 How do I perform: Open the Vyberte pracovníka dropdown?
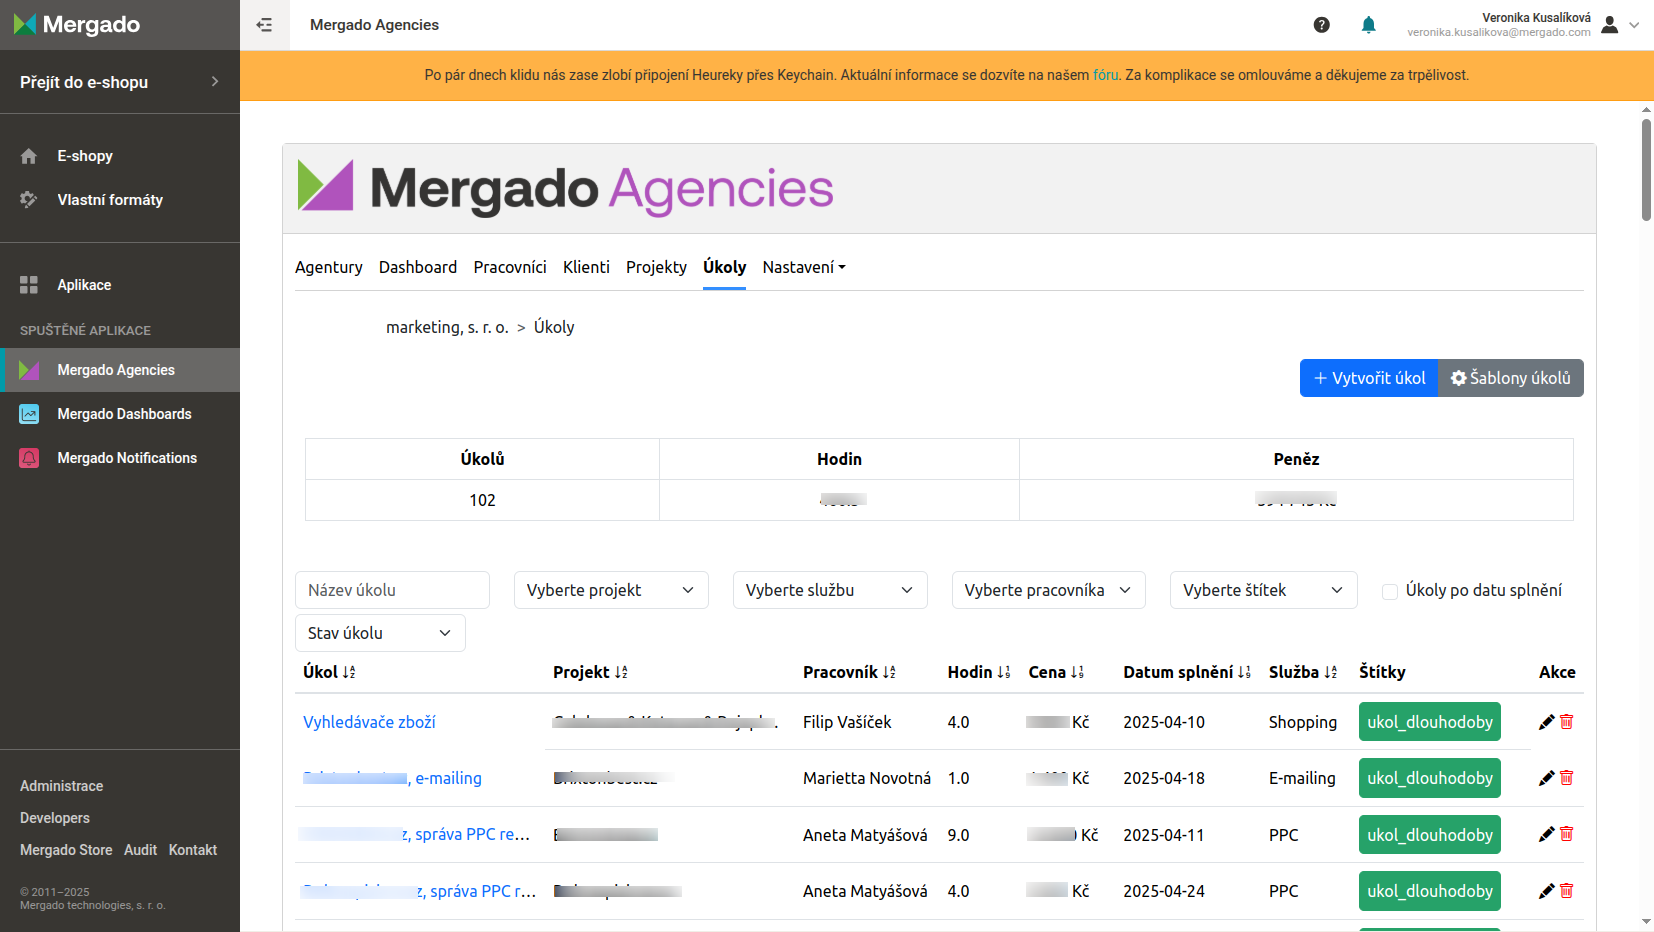(1047, 590)
